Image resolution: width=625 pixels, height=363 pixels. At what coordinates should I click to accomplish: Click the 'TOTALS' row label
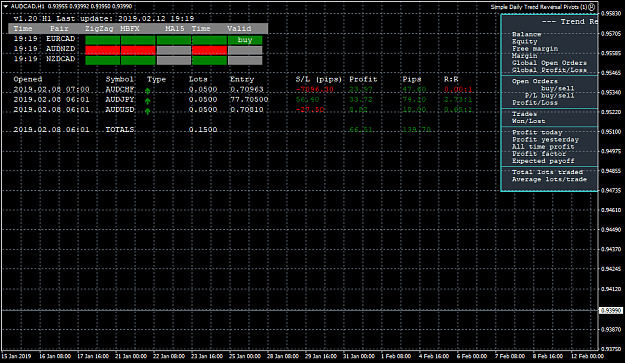coord(120,130)
